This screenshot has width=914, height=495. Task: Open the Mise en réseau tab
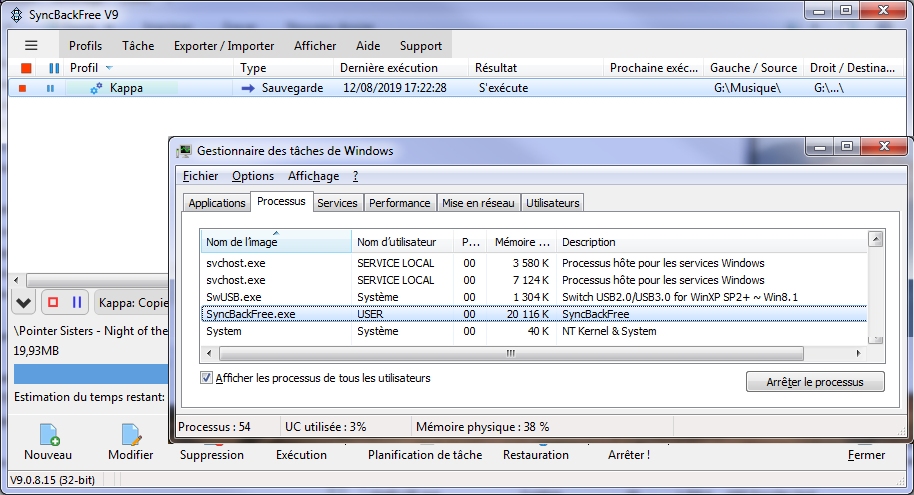(x=478, y=203)
